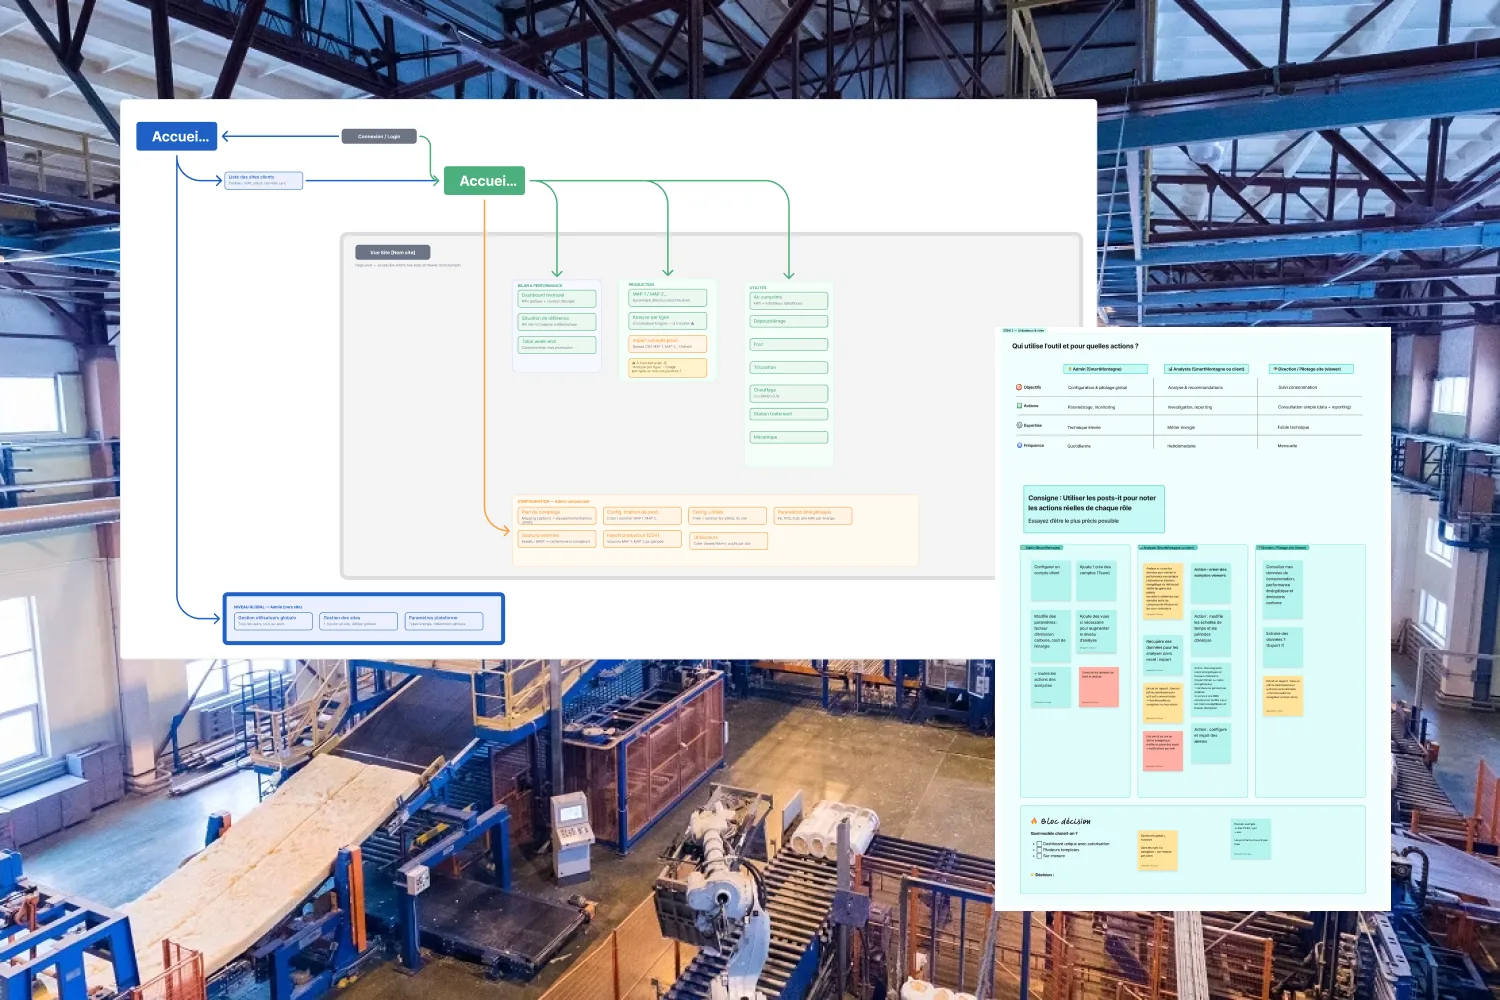Select the Utilisateurs configuration card
Screen dimensions: 1500x1000
pyautogui.click(x=729, y=540)
